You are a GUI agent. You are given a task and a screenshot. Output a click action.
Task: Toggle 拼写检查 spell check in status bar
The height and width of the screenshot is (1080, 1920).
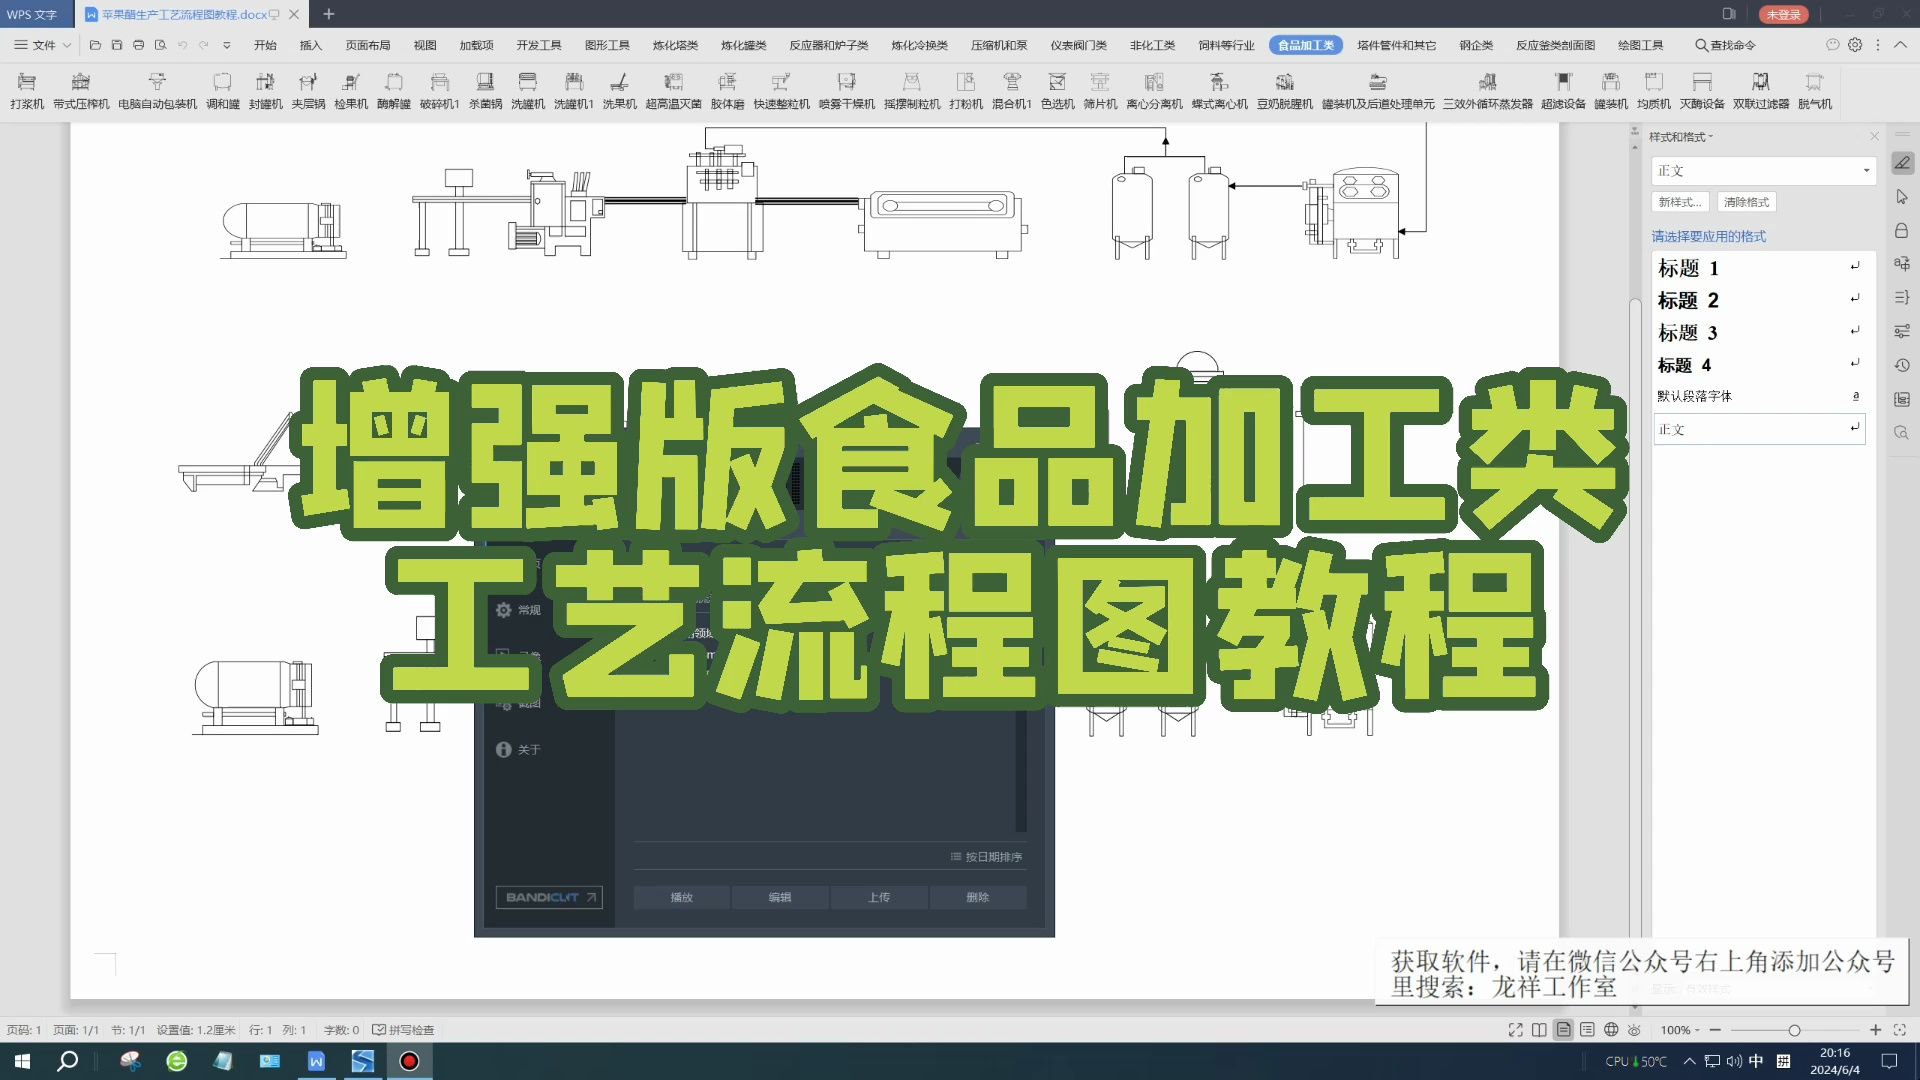click(x=403, y=1030)
